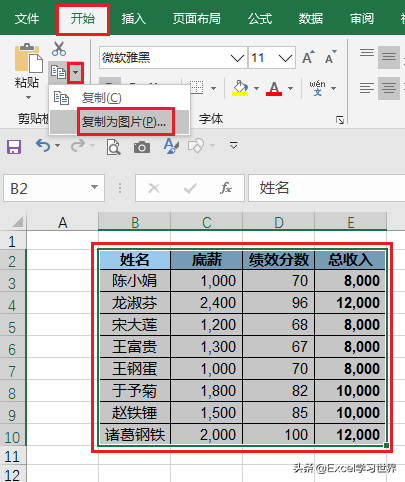Choose 复制为图片(P)... menu entry

119,122
